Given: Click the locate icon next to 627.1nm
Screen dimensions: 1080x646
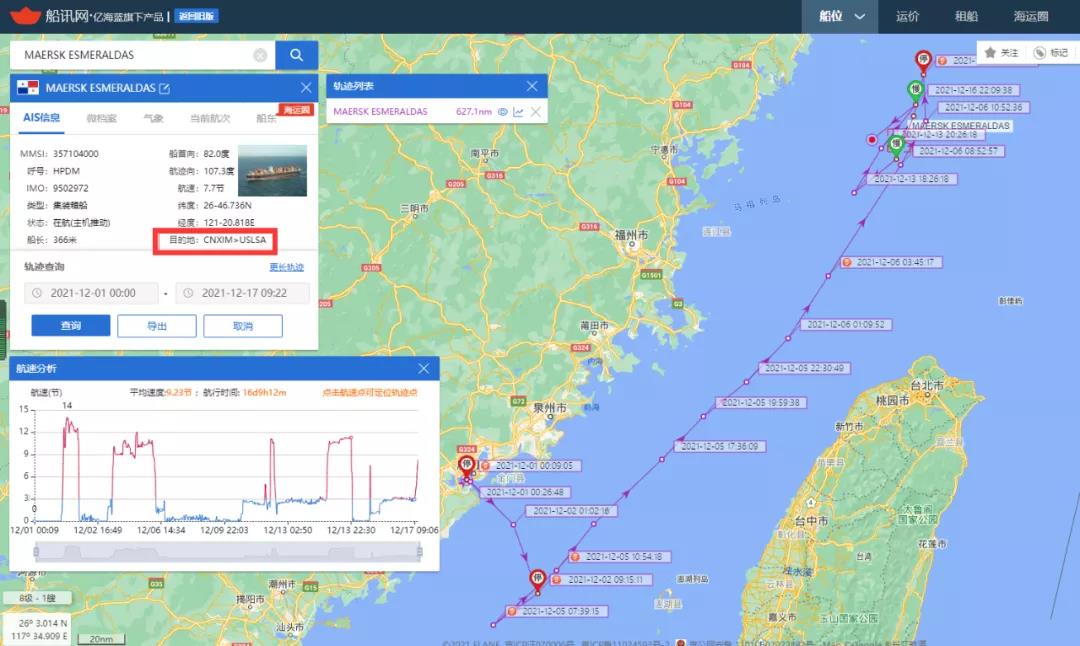Looking at the screenshot, I should click(x=503, y=111).
